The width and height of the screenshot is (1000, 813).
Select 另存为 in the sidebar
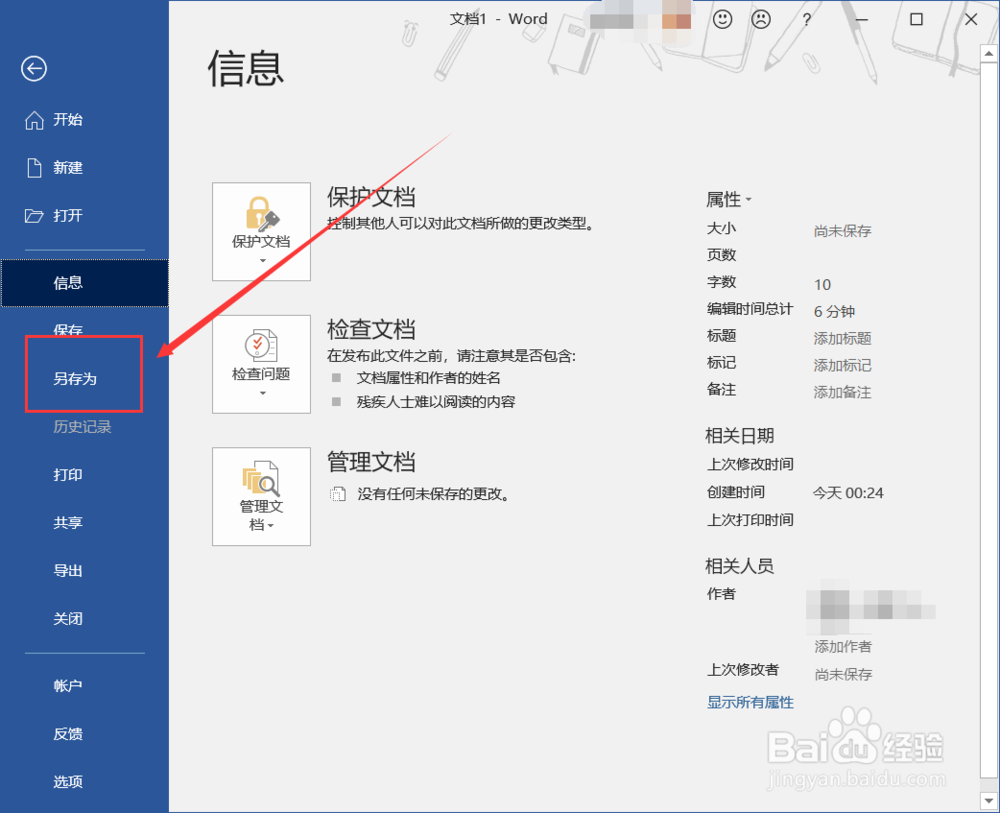pyautogui.click(x=75, y=379)
